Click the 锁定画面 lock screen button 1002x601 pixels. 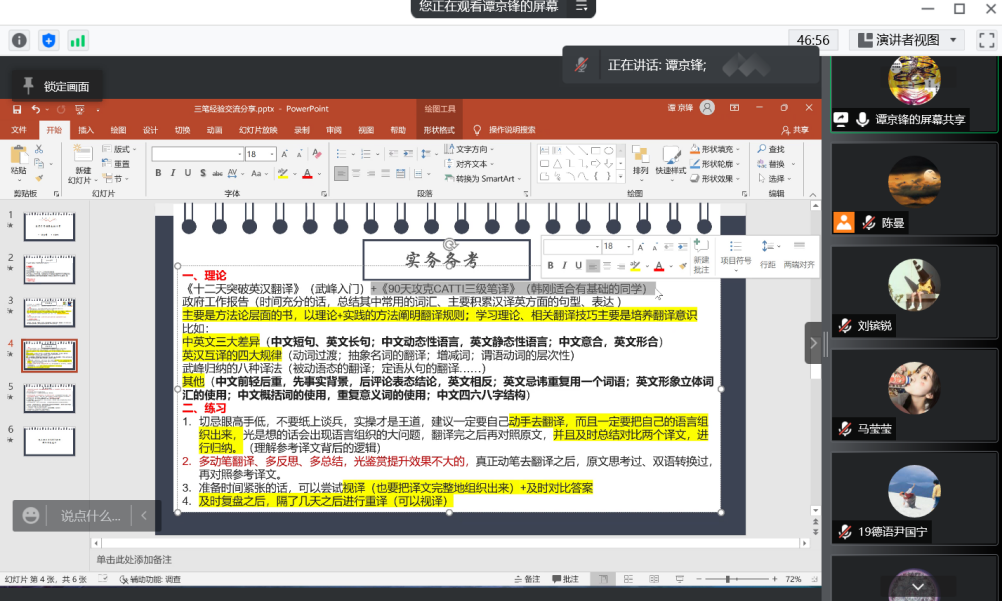pyautogui.click(x=56, y=86)
